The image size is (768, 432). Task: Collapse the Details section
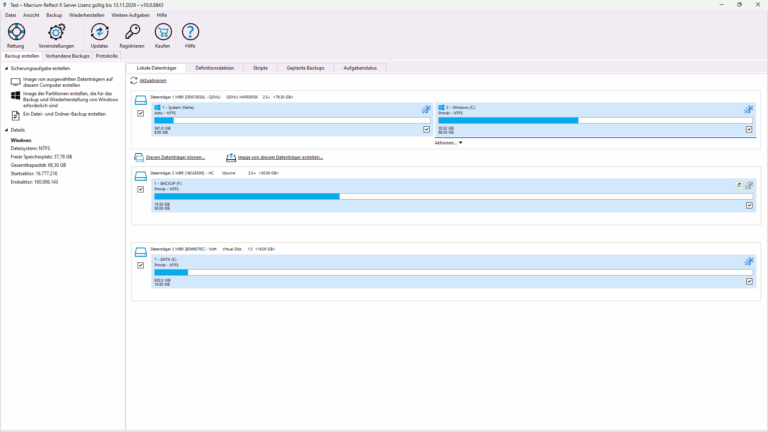click(x=6, y=130)
